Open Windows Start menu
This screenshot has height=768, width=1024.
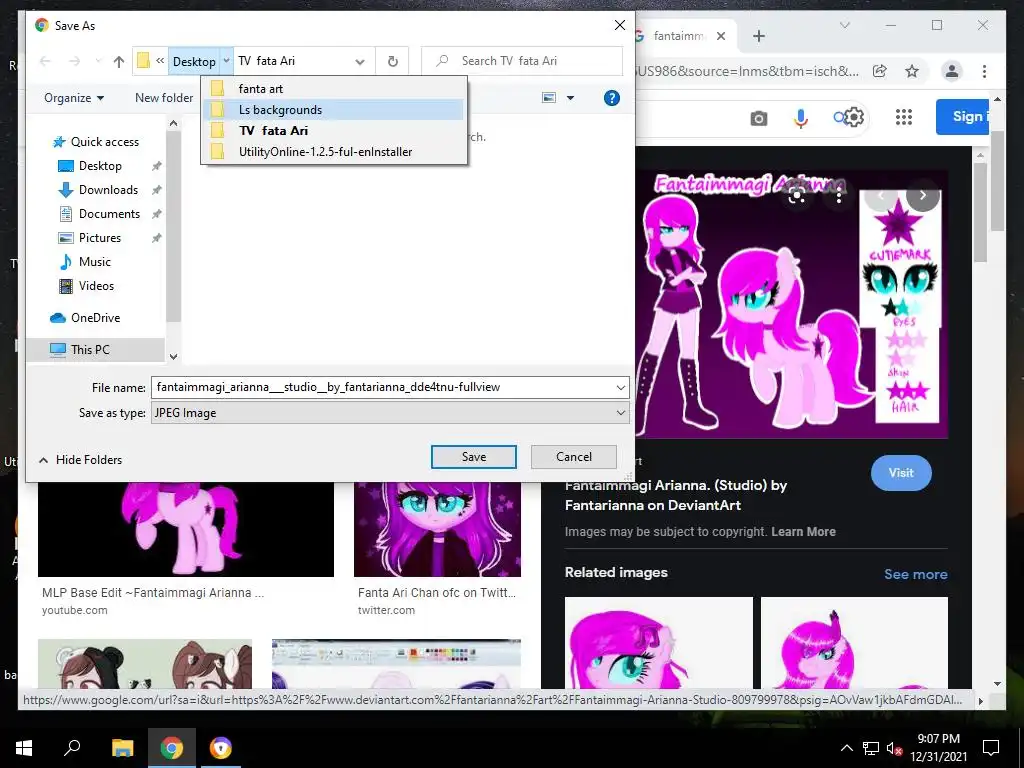click(x=24, y=748)
